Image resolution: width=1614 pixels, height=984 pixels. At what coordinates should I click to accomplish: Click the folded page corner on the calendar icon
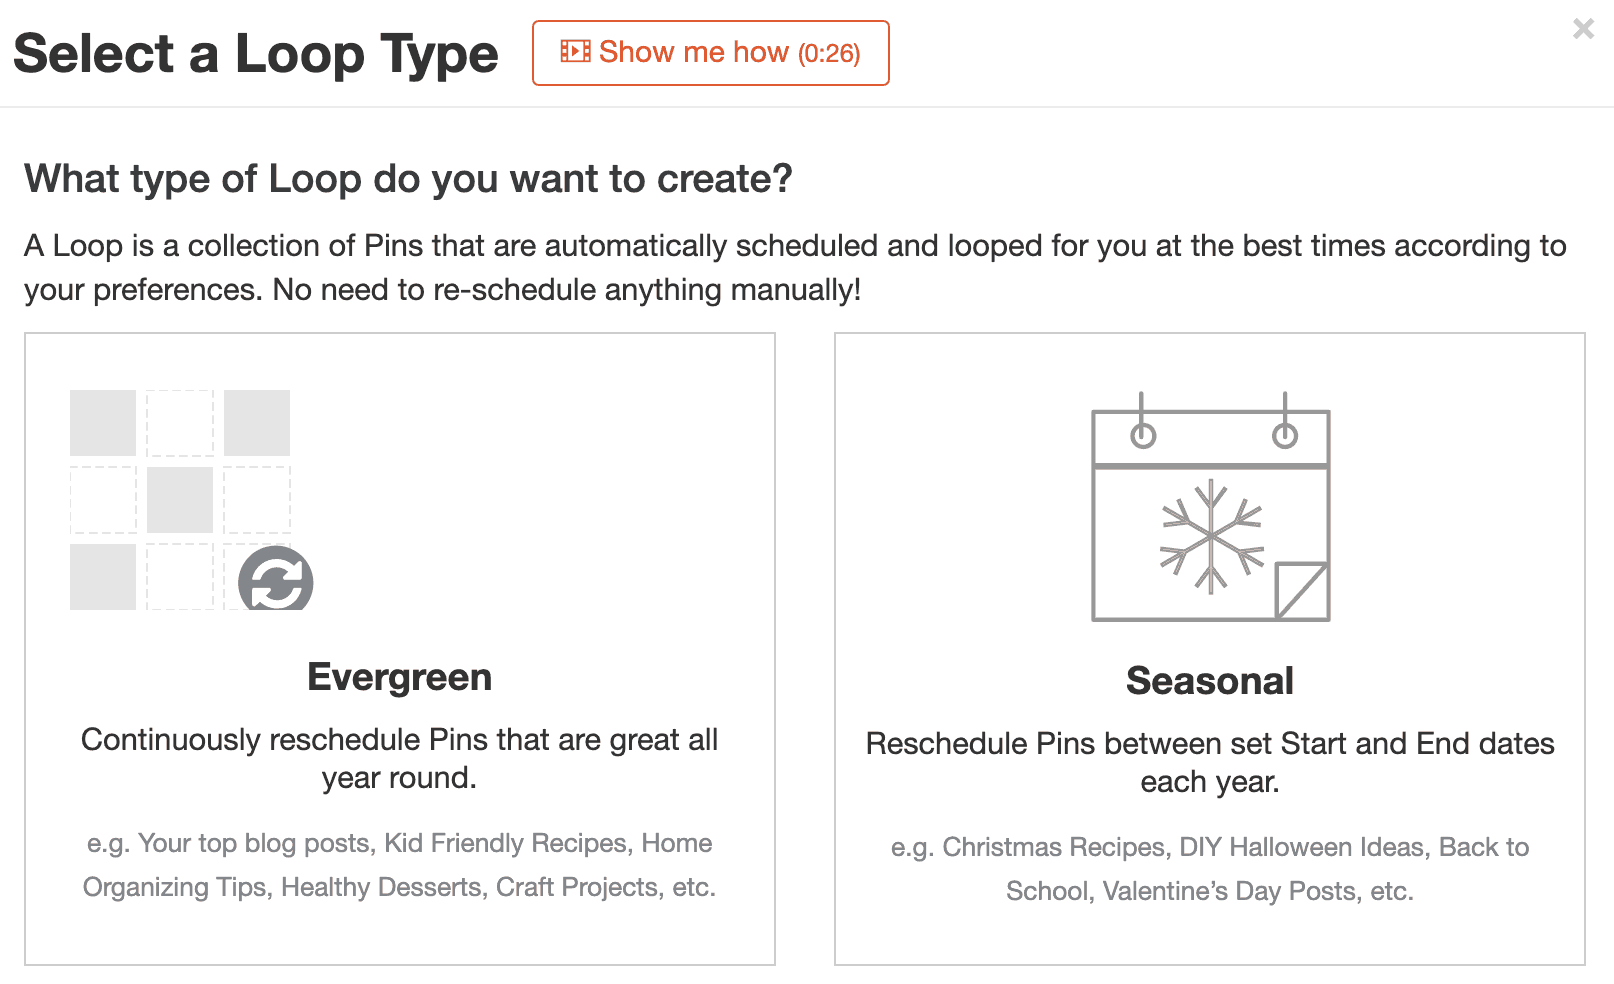(1302, 590)
